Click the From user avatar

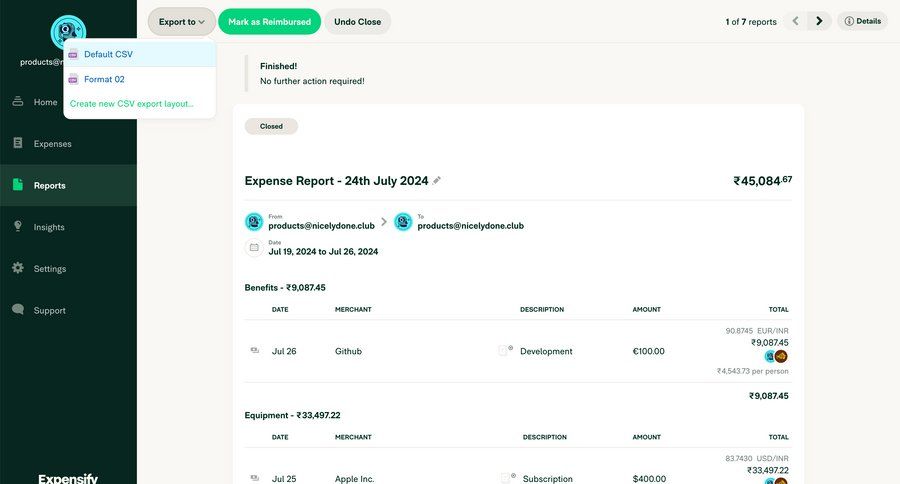[254, 222]
